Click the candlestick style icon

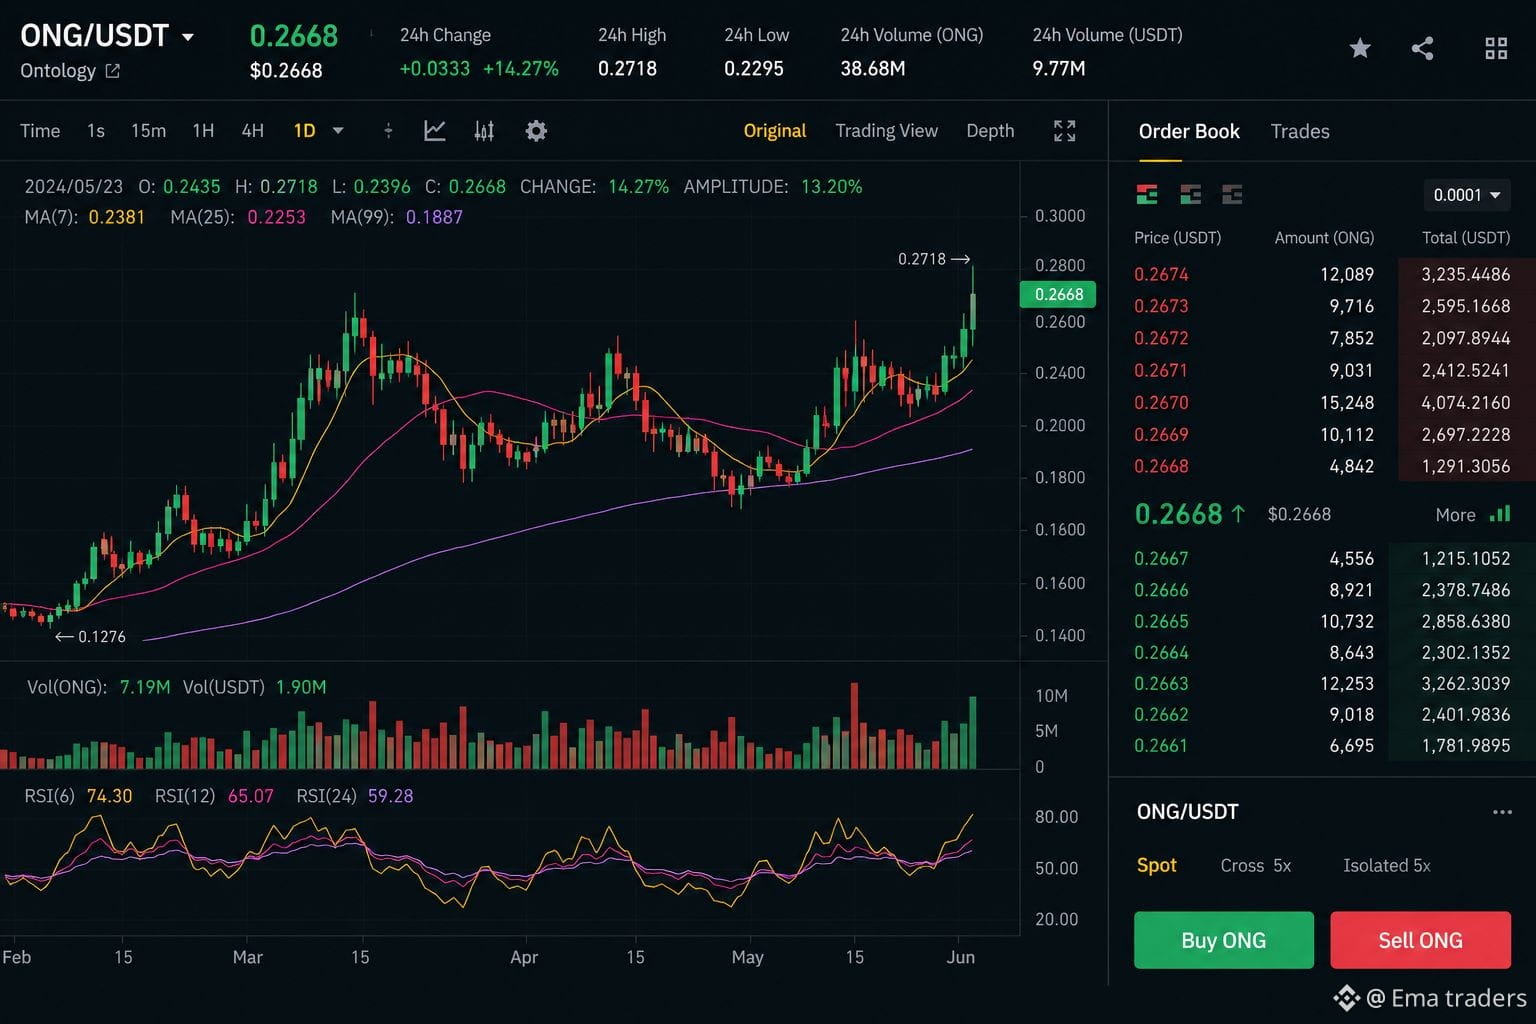(x=484, y=131)
